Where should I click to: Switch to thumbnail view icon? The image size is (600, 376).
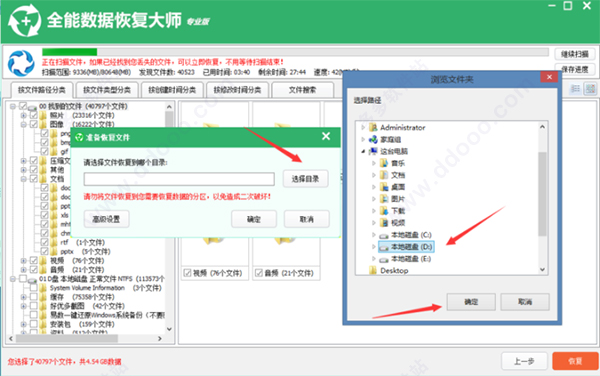click(590, 89)
